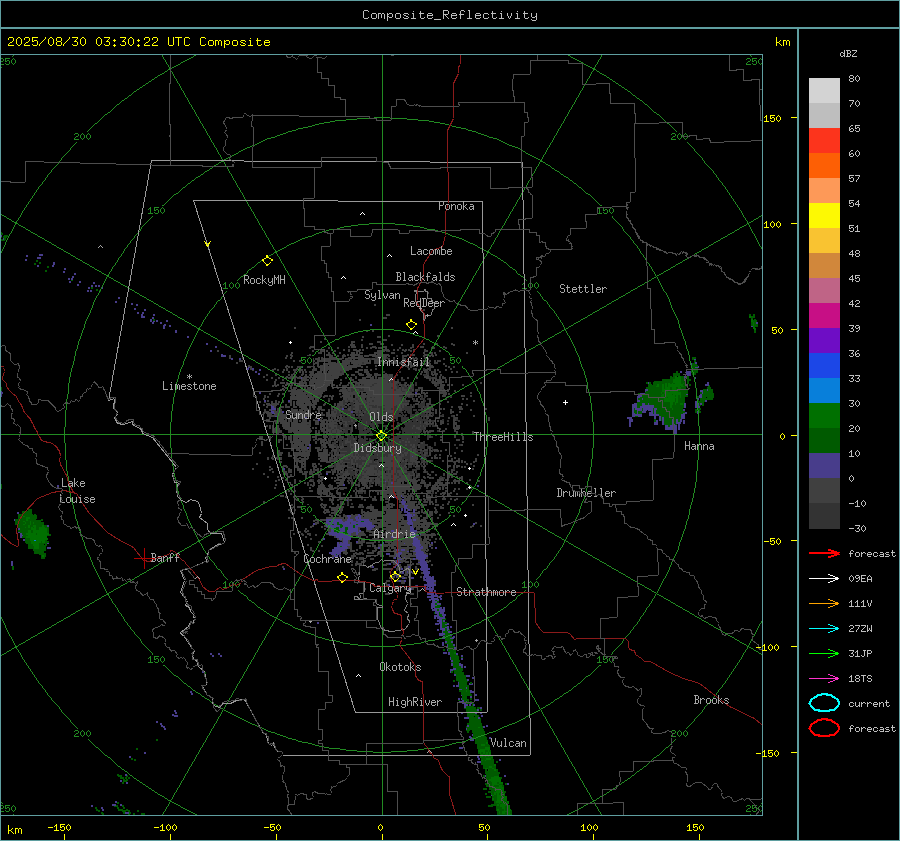Click the yellow diamond marker at RockyMH
Viewport: 900px width, 841px height.
click(267, 261)
